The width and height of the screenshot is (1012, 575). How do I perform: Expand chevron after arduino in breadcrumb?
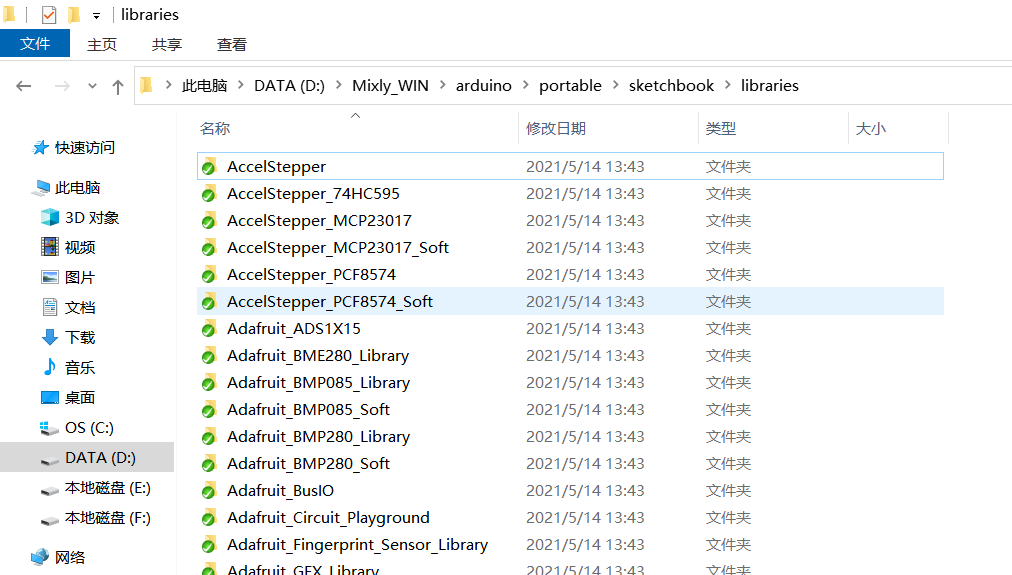(x=525, y=85)
